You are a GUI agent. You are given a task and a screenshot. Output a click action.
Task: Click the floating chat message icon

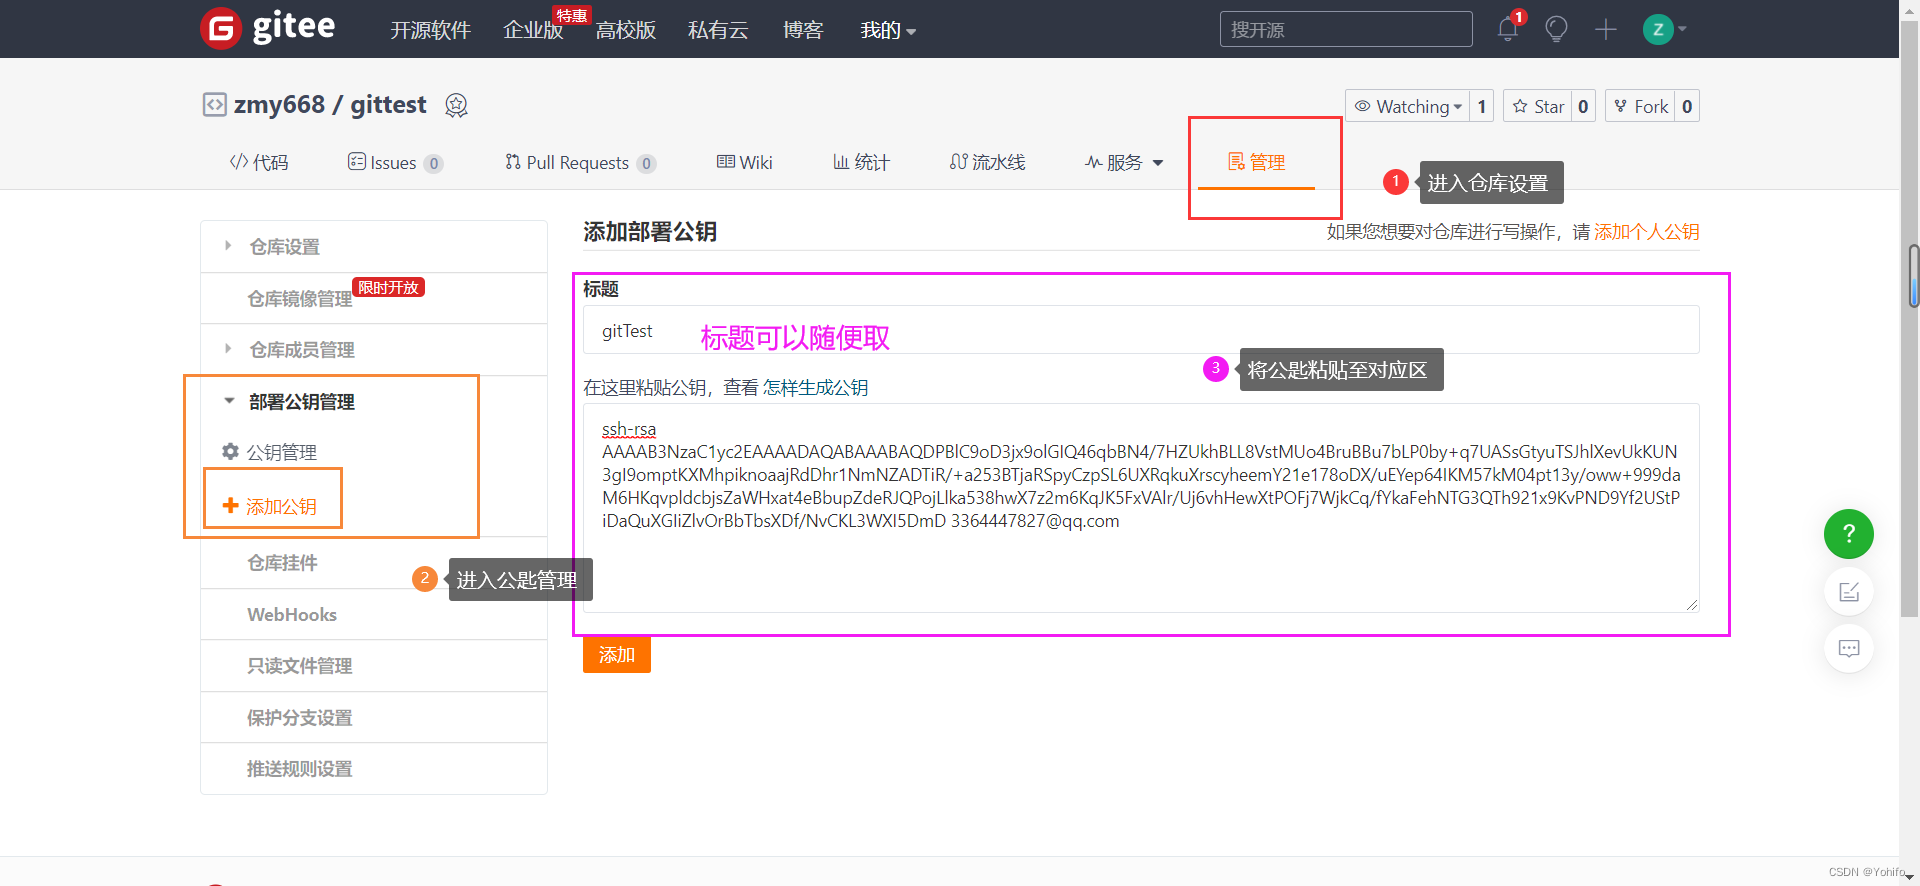[1848, 648]
